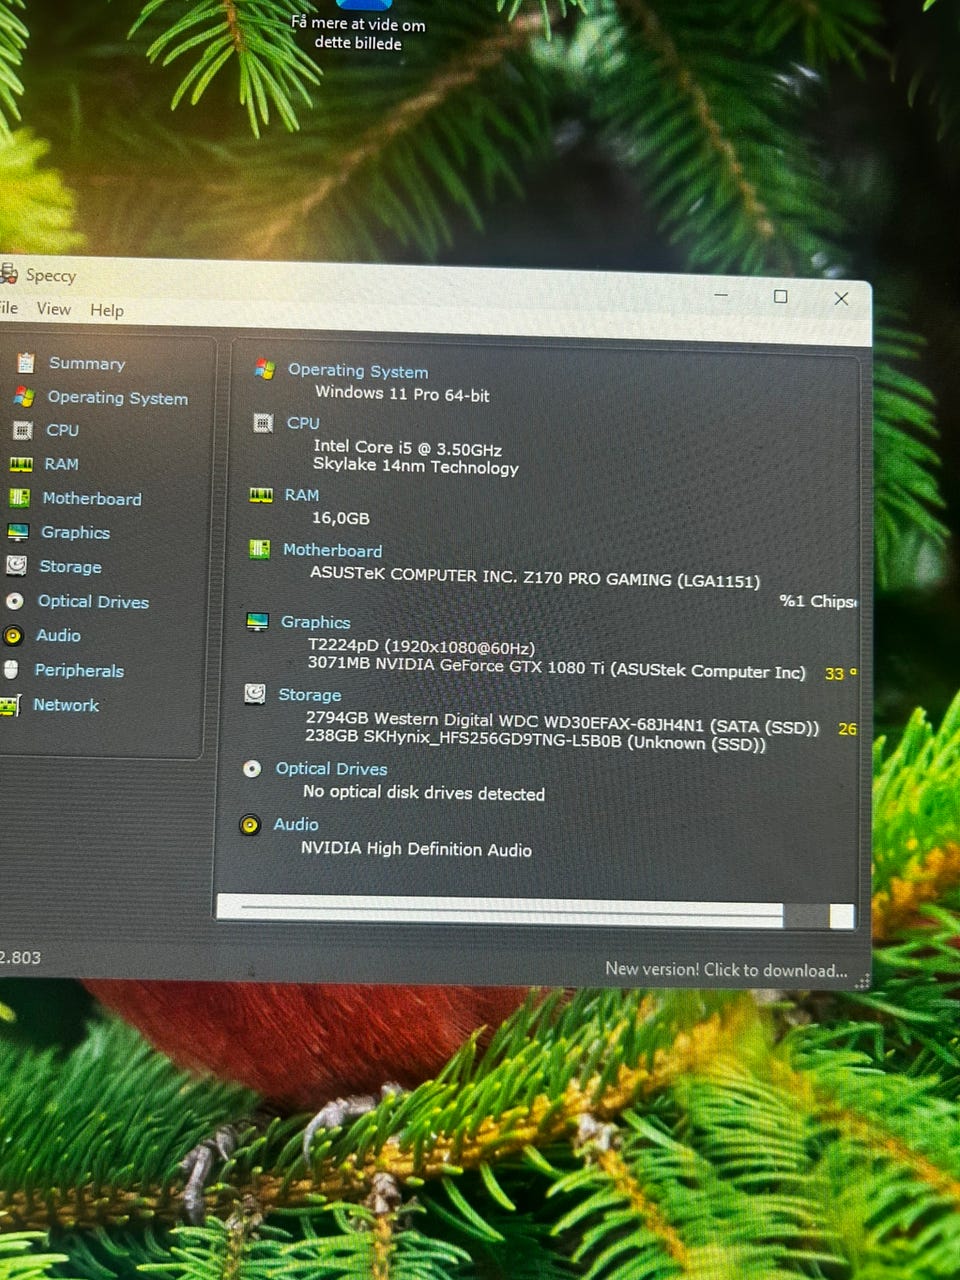Click No optical disk drives detected text
Viewport: 960px width, 1280px height.
pyautogui.click(x=424, y=793)
